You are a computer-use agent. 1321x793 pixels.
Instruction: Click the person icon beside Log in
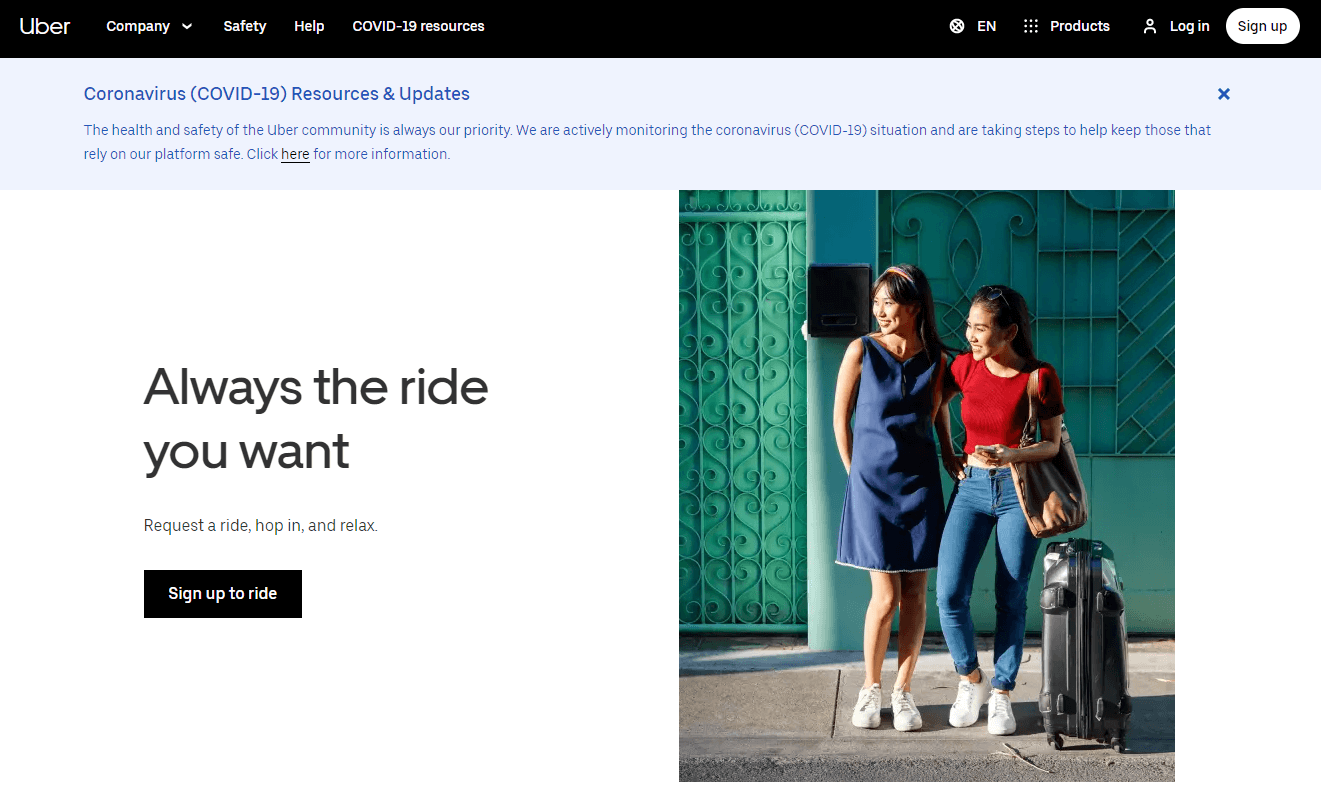coord(1150,26)
